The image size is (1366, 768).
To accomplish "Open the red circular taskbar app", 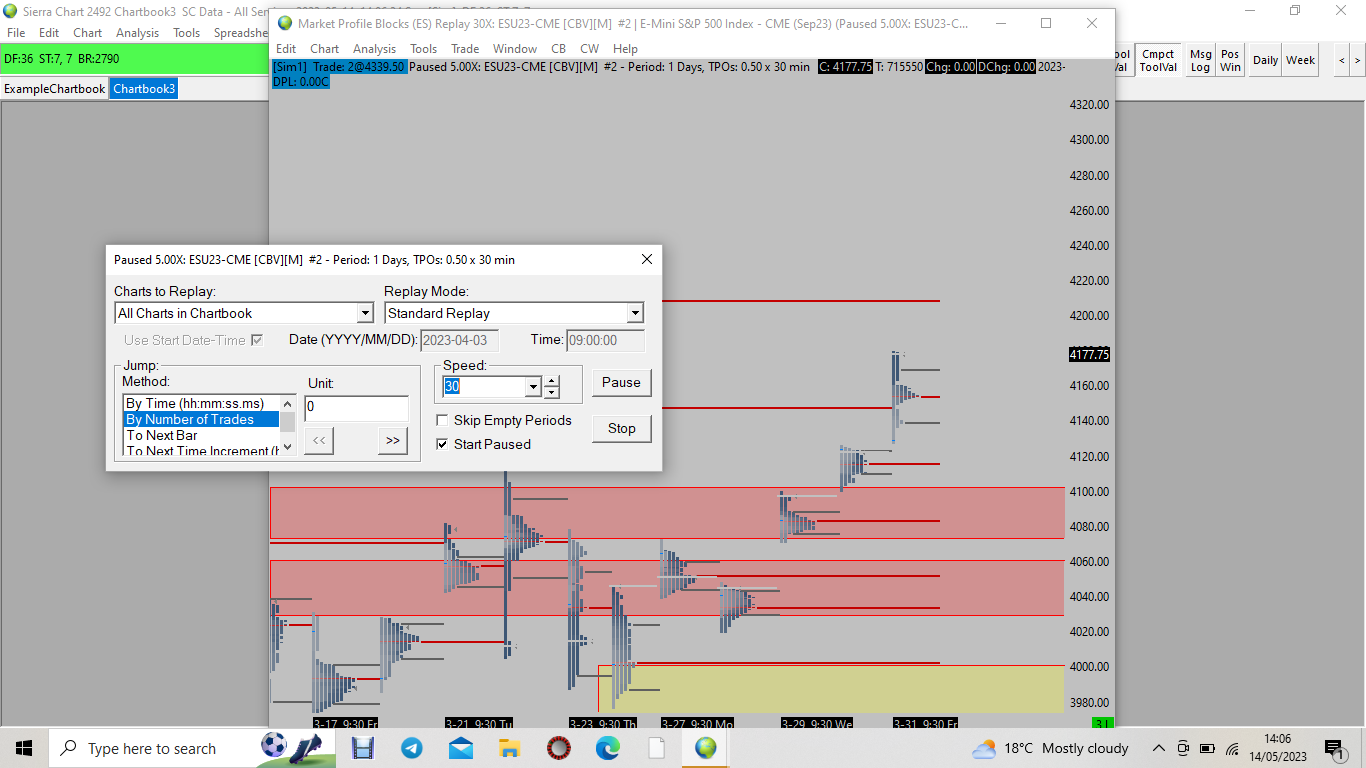I will click(x=559, y=748).
